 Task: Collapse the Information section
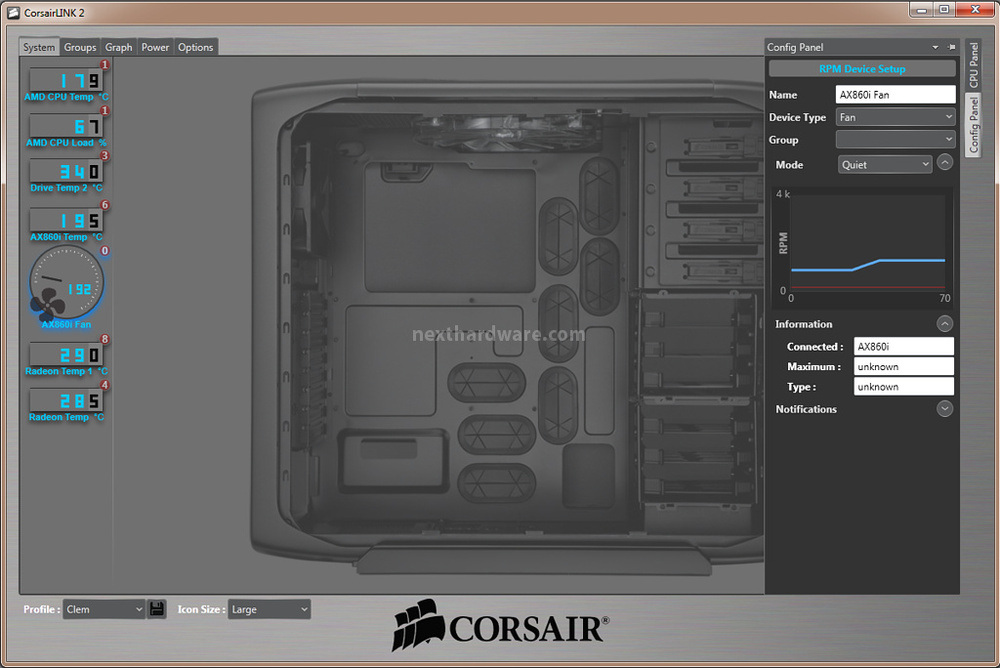point(945,323)
